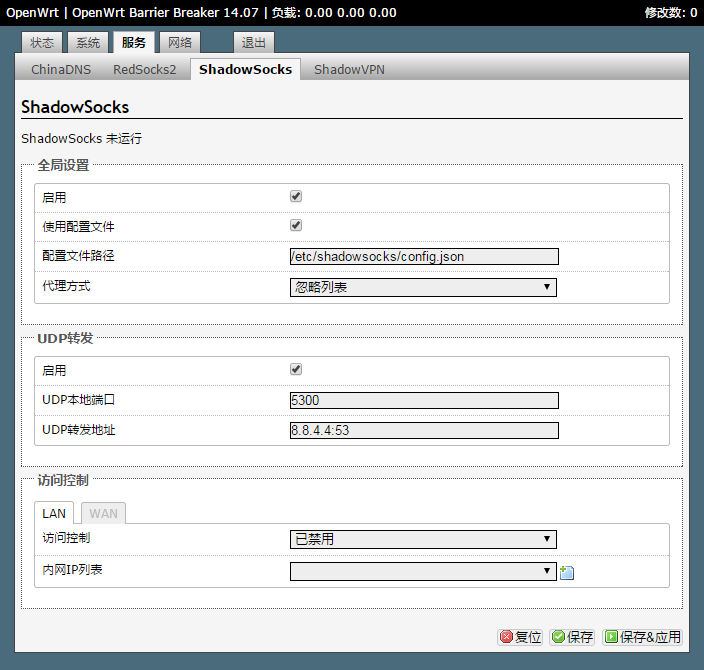Open the 访问控制 dropdown showing 已禁用
The height and width of the screenshot is (670, 704).
click(x=423, y=539)
